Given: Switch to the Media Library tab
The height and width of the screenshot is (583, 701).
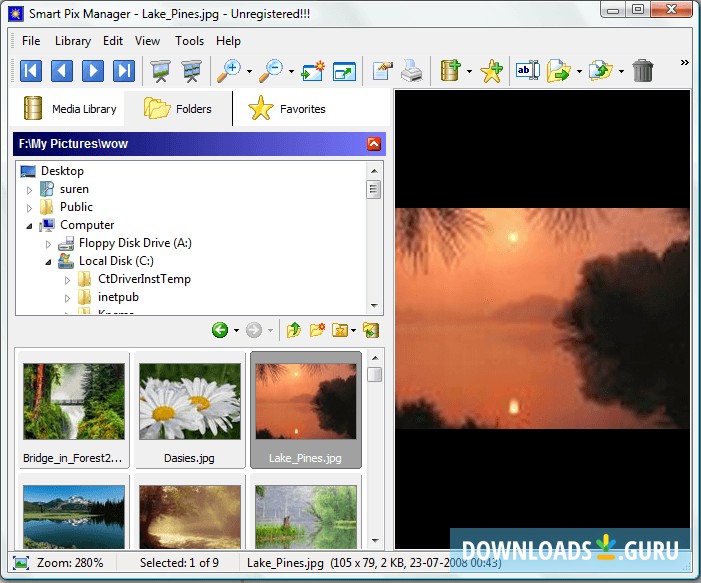Looking at the screenshot, I should point(70,109).
